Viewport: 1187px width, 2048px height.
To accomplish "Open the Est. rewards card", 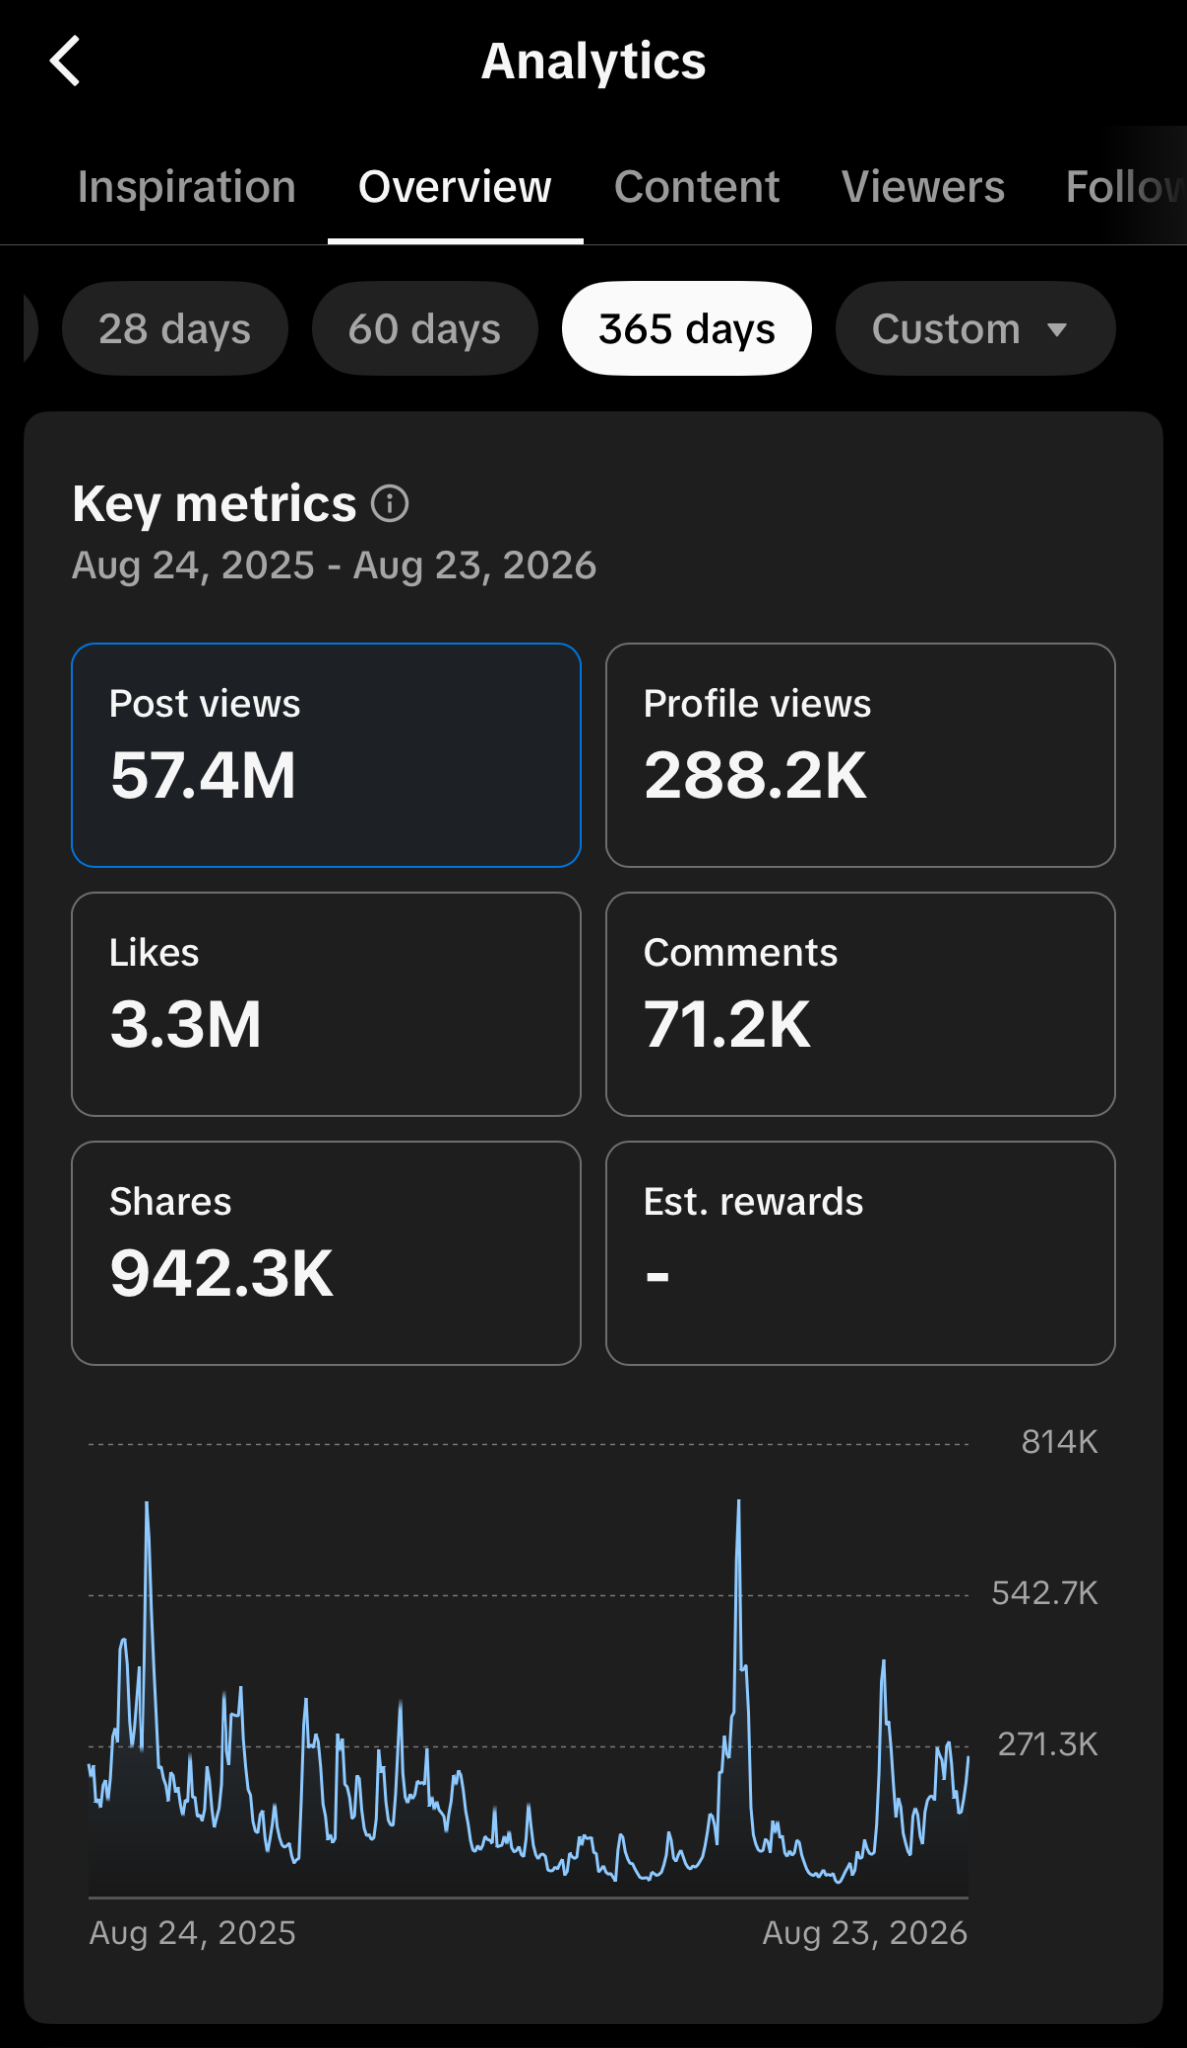I will click(860, 1253).
